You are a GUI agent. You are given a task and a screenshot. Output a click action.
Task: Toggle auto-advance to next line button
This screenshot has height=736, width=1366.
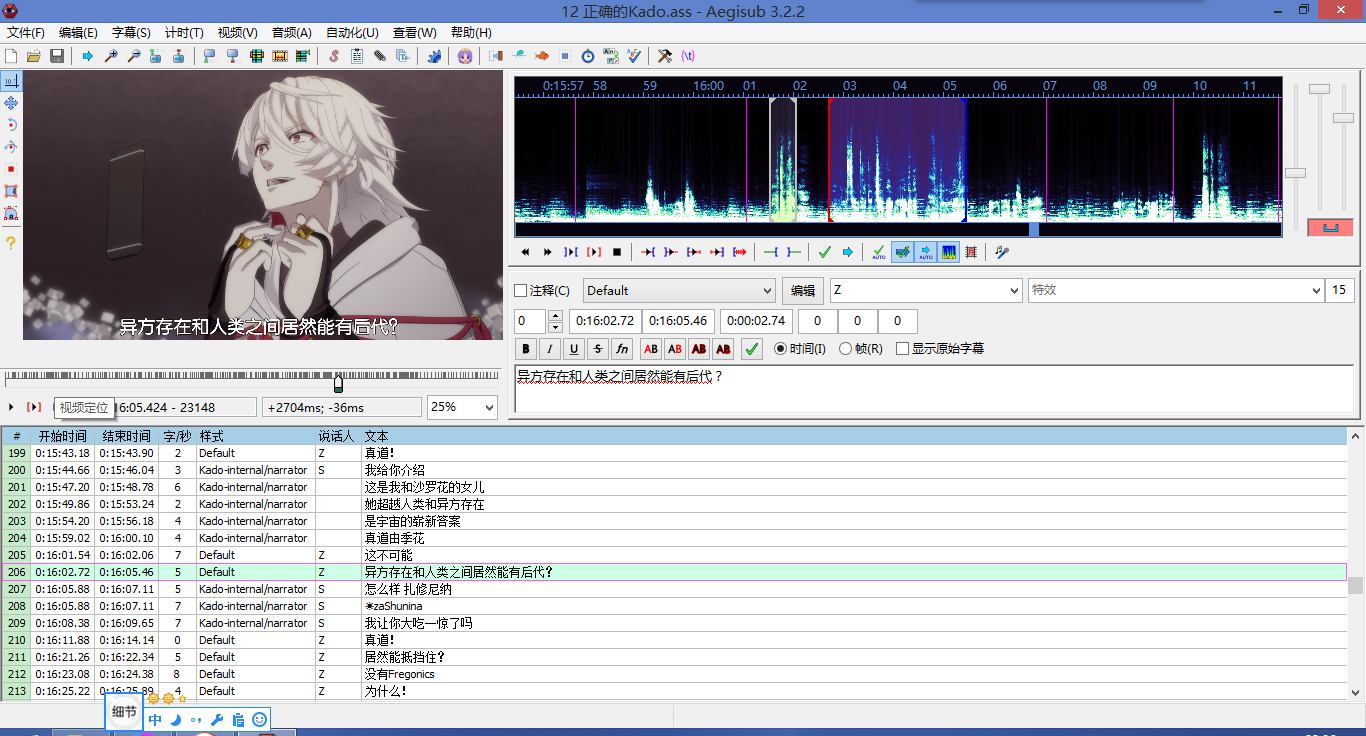click(x=902, y=252)
